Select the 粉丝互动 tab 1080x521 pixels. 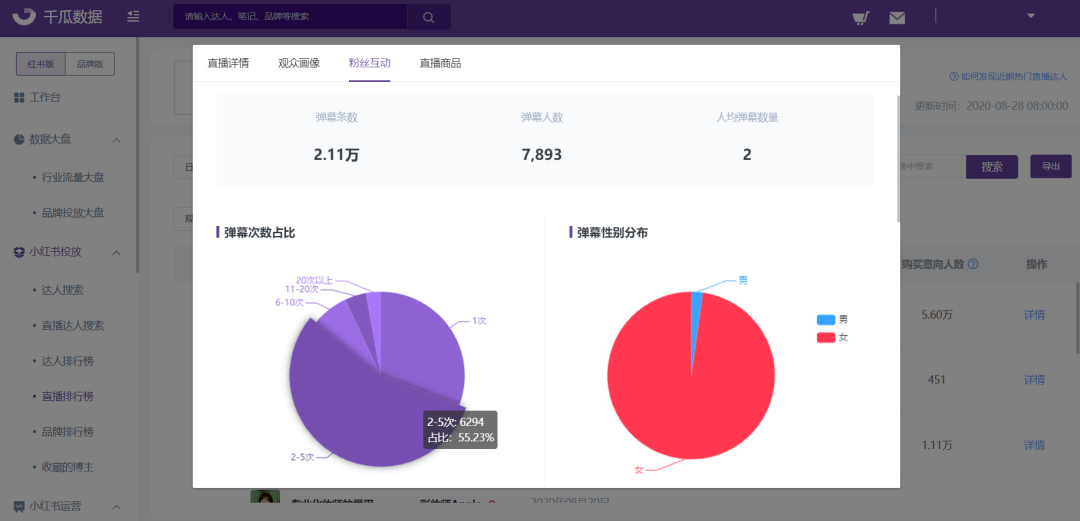point(370,63)
